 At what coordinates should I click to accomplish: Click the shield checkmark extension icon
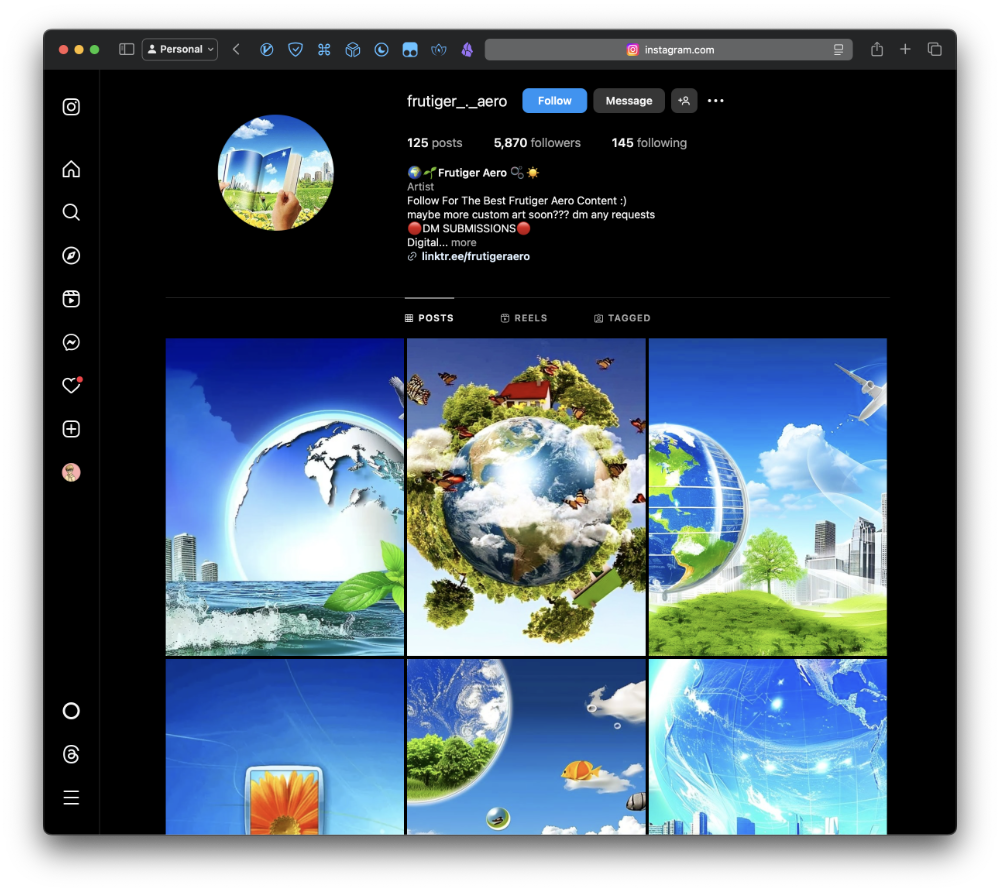295,49
